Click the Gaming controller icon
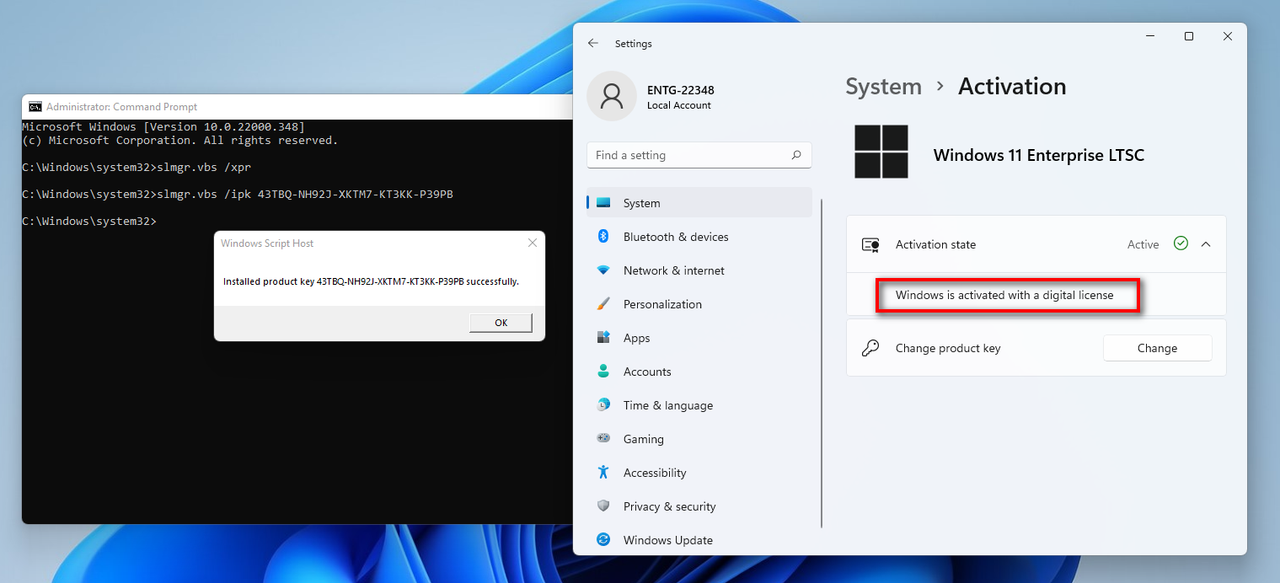The width and height of the screenshot is (1280, 583). coord(603,438)
